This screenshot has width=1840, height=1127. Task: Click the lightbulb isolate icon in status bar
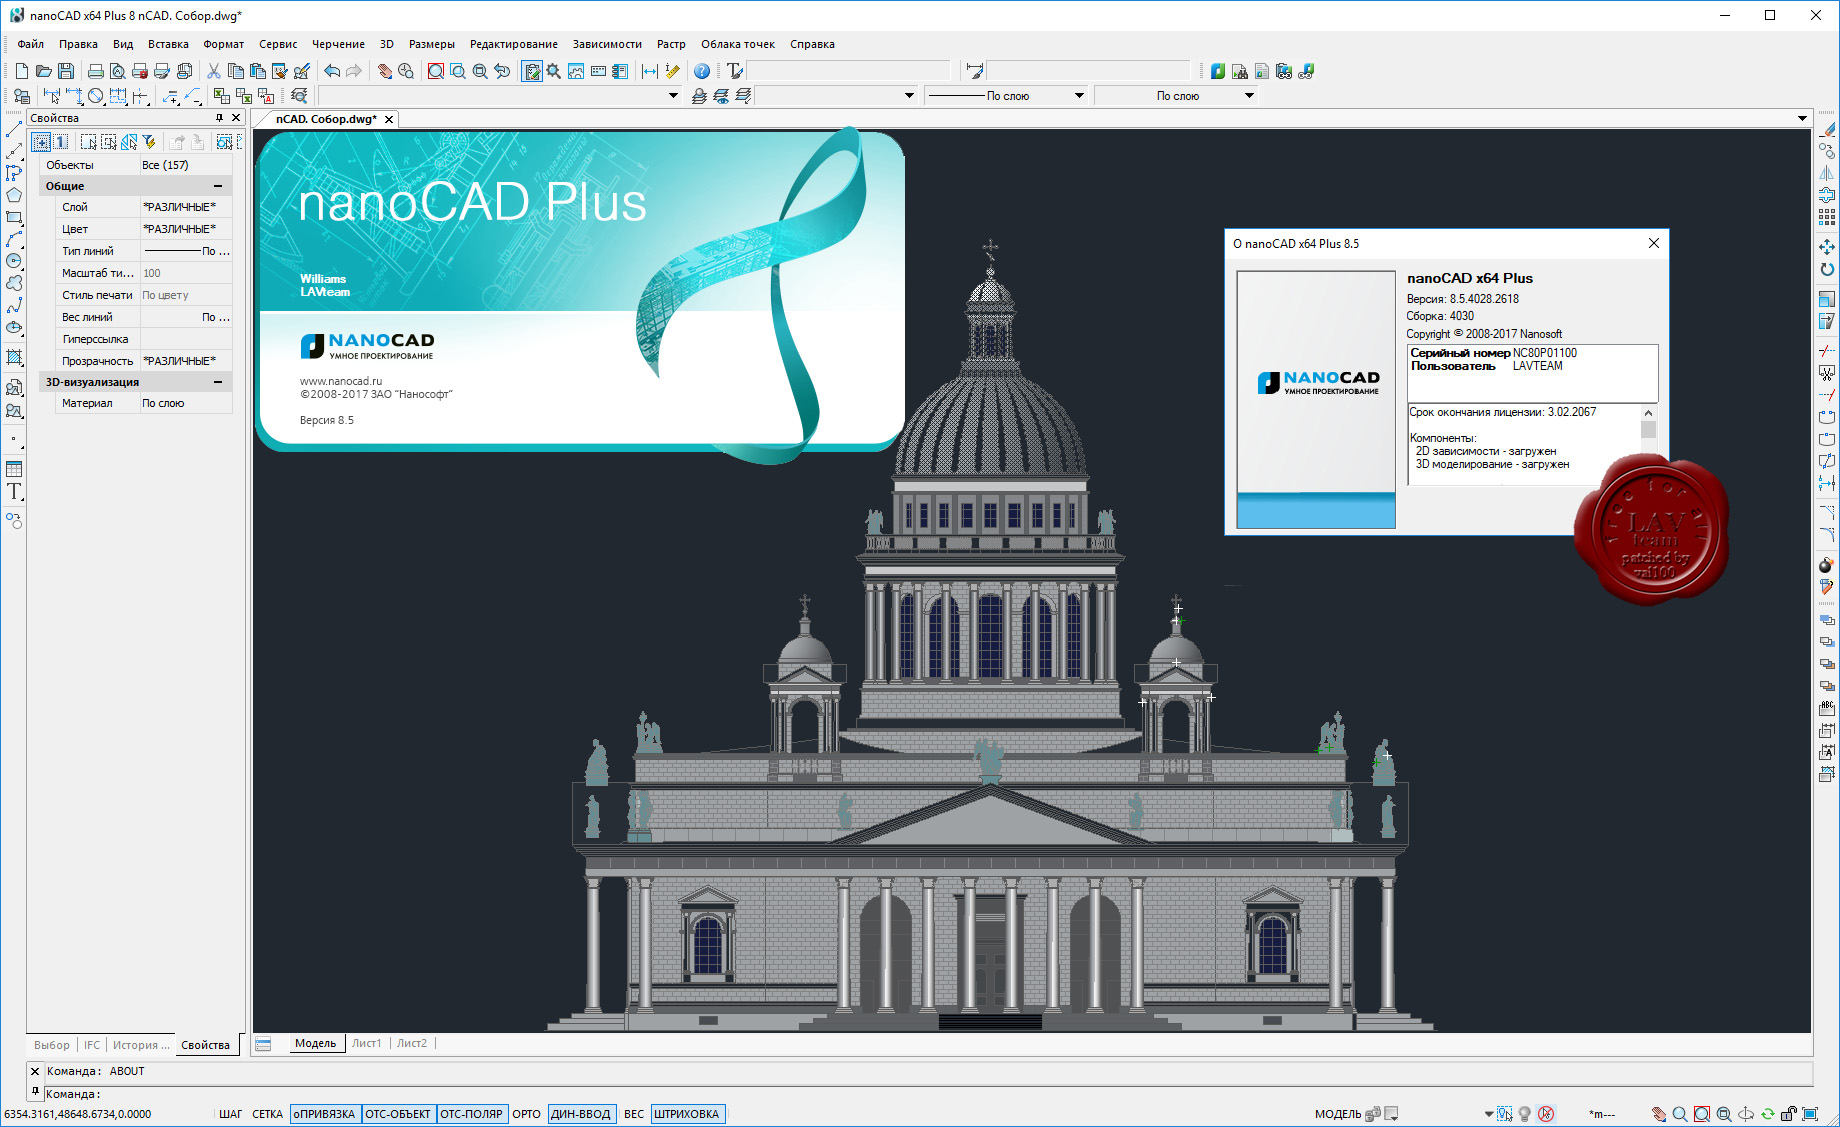pyautogui.click(x=1525, y=1114)
